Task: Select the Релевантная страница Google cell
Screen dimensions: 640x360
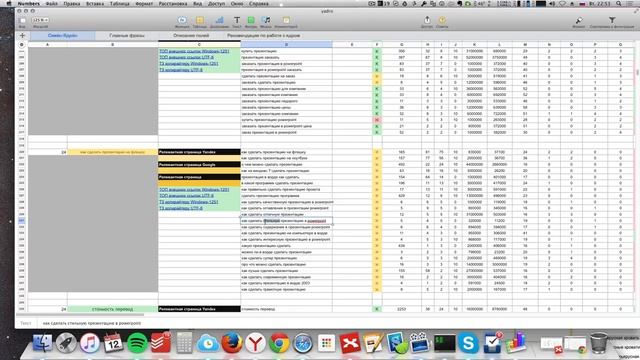Action: [x=199, y=164]
